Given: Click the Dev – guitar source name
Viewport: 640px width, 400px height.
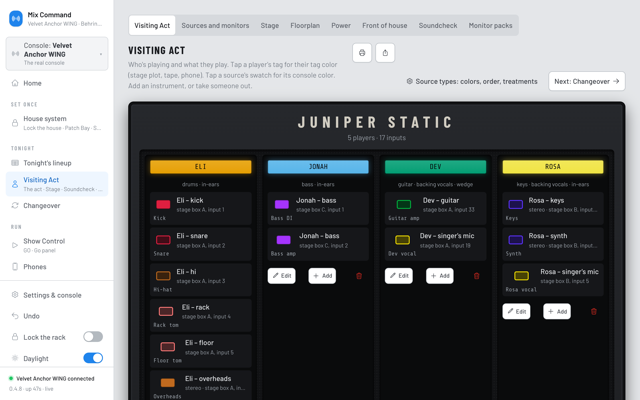Looking at the screenshot, I should point(441,200).
